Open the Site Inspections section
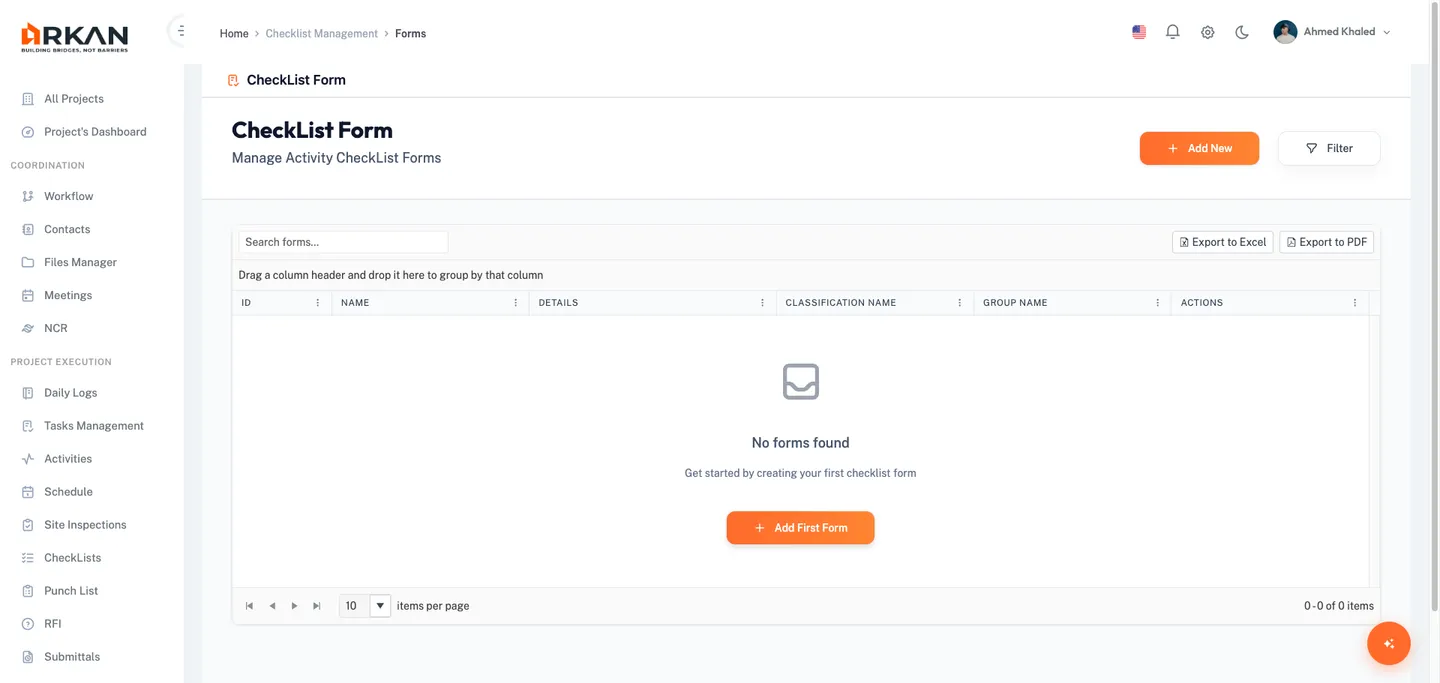 pyautogui.click(x=84, y=524)
